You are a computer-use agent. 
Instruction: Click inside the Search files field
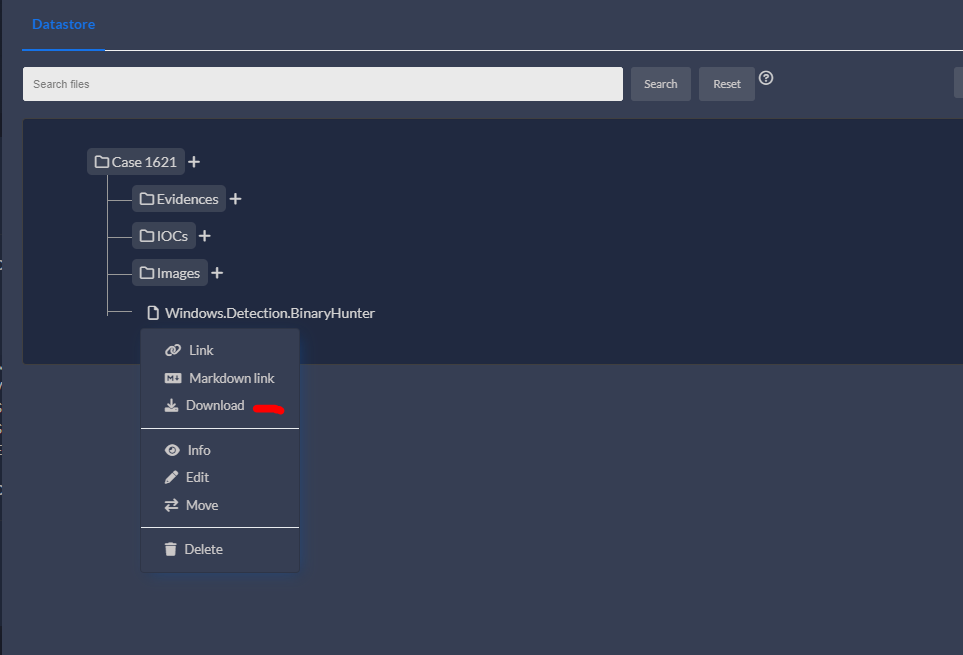[322, 84]
